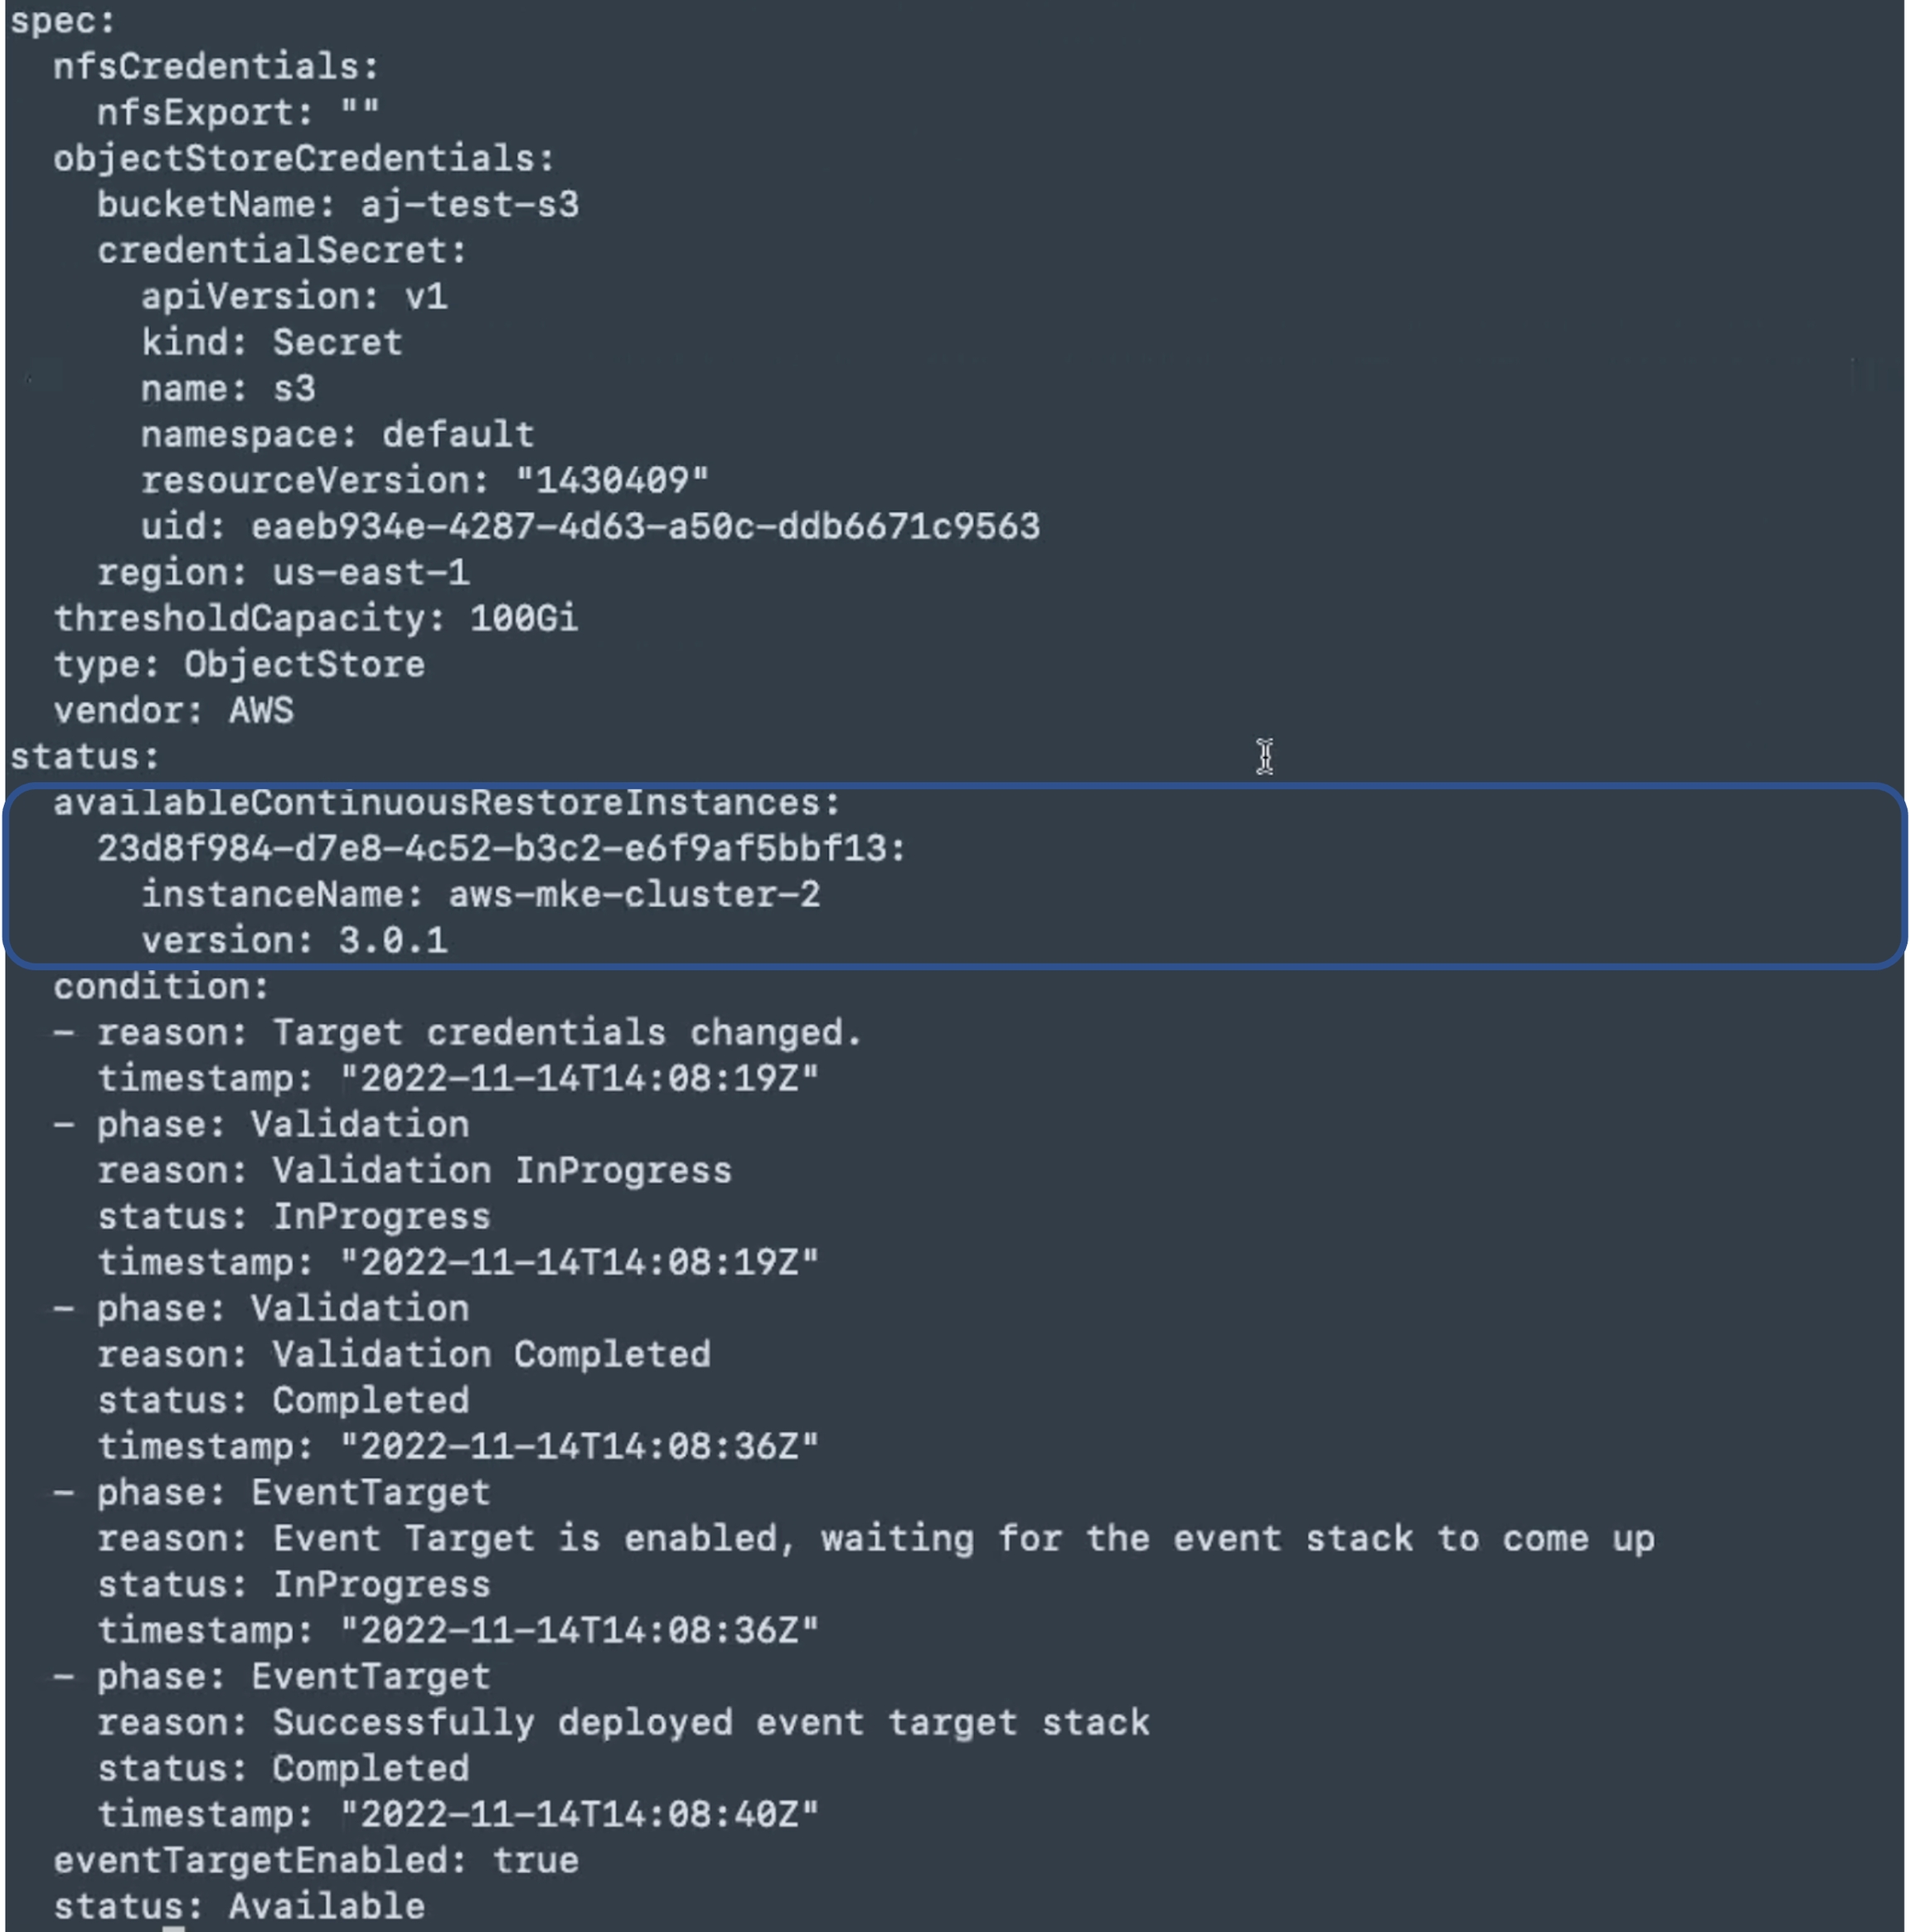The image size is (1910, 1932).
Task: Click the type value ObjectStore
Action: [x=304, y=665]
